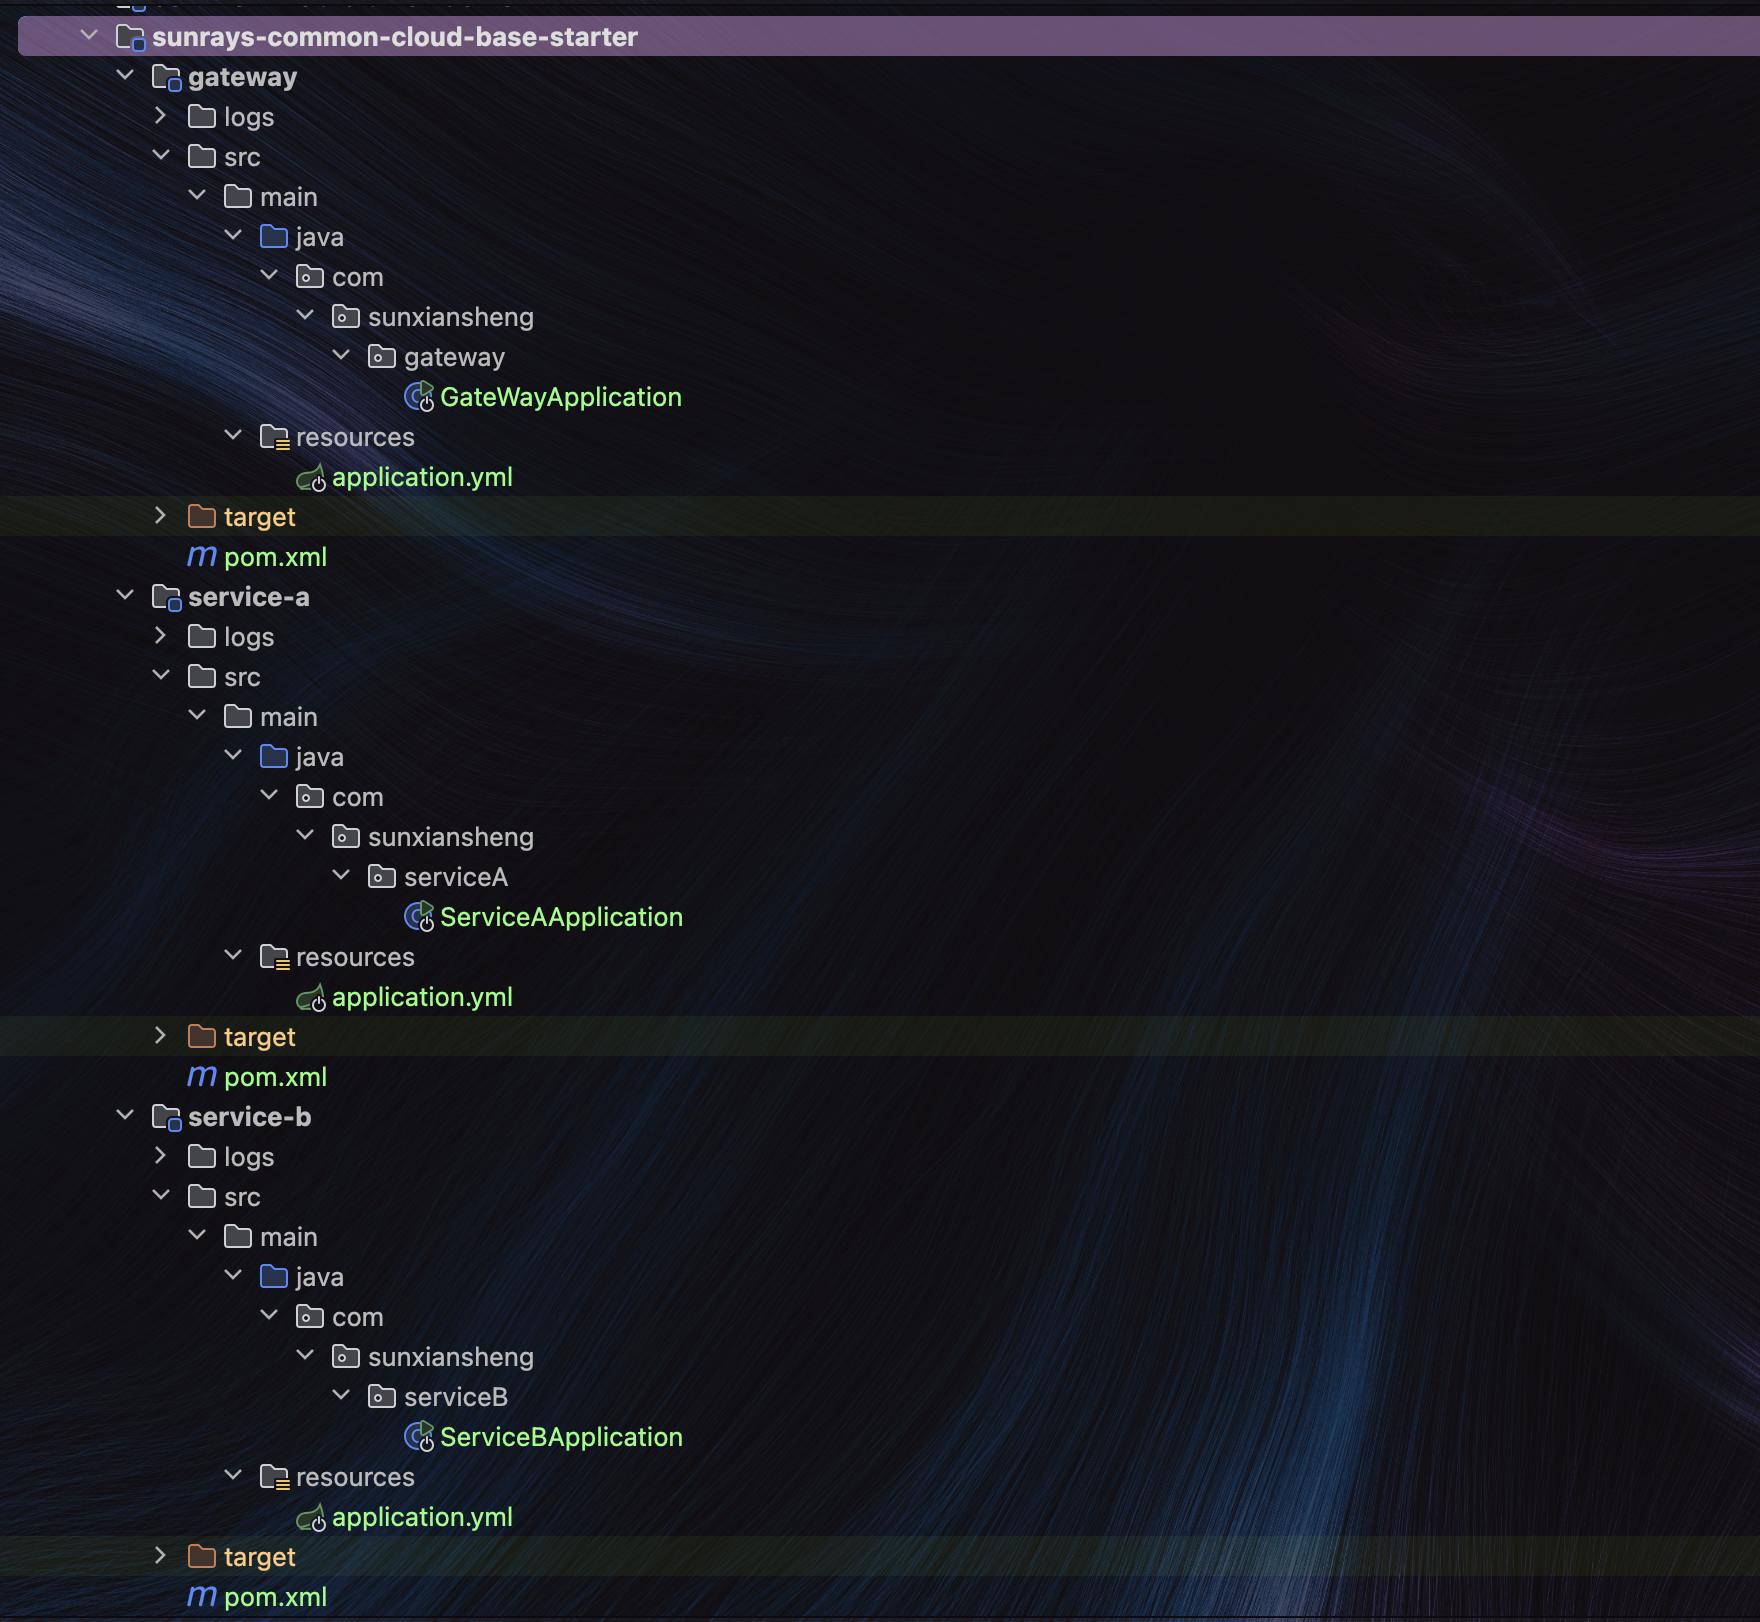Expand the target folder under gateway

[161, 516]
